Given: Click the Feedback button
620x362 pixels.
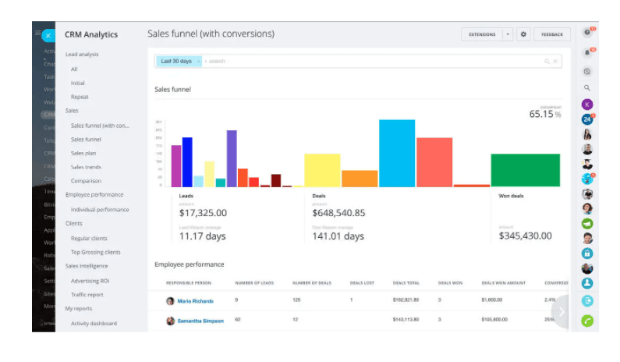Looking at the screenshot, I should point(552,34).
